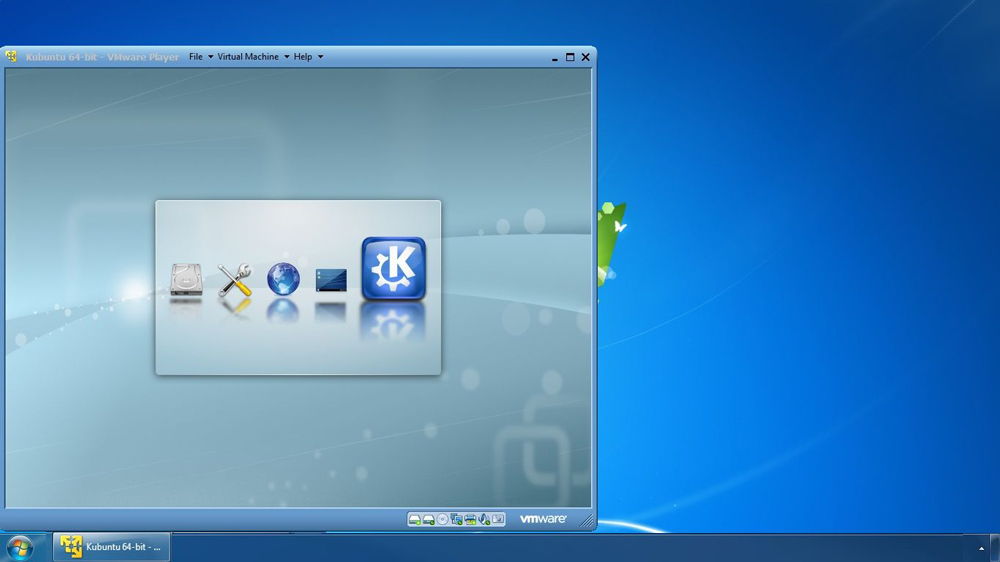
Task: Click the leftmost hard disk status icon
Action: coord(414,519)
